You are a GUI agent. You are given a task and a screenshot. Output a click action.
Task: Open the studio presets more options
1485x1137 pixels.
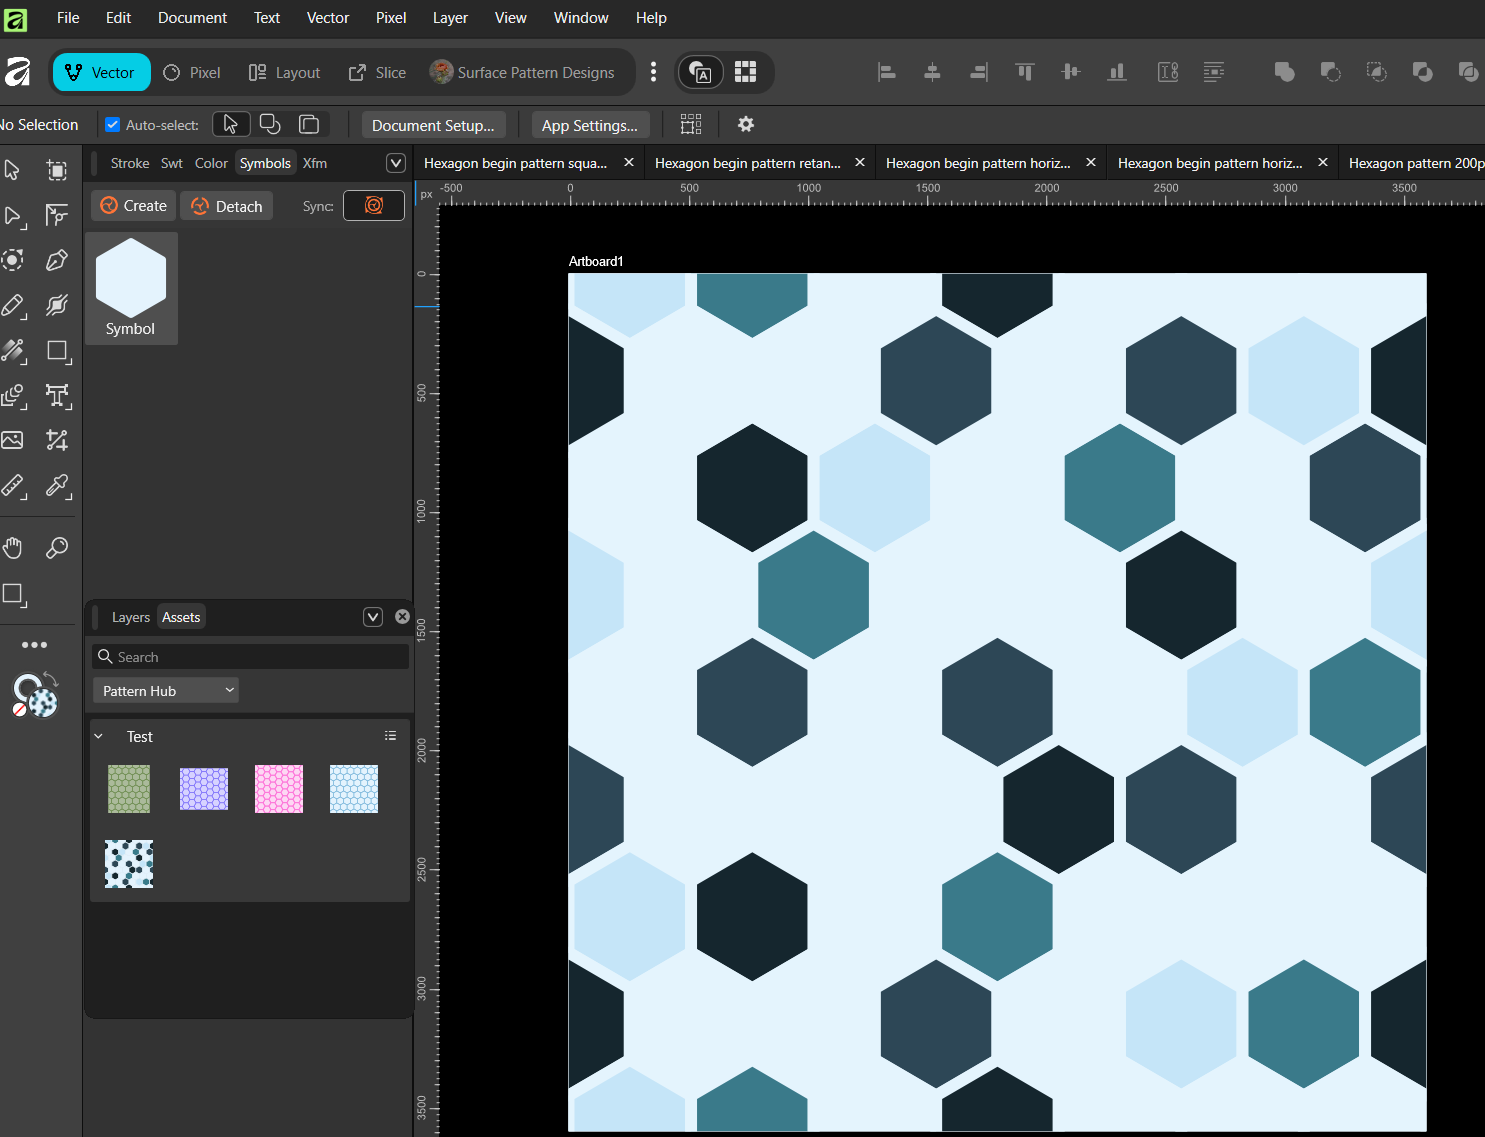[653, 72]
